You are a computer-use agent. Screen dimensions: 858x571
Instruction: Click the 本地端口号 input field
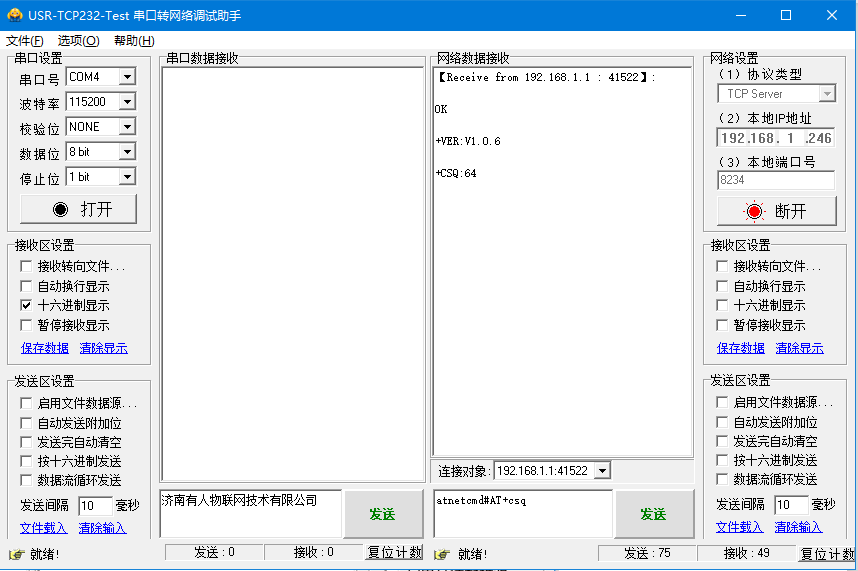[x=775, y=180]
